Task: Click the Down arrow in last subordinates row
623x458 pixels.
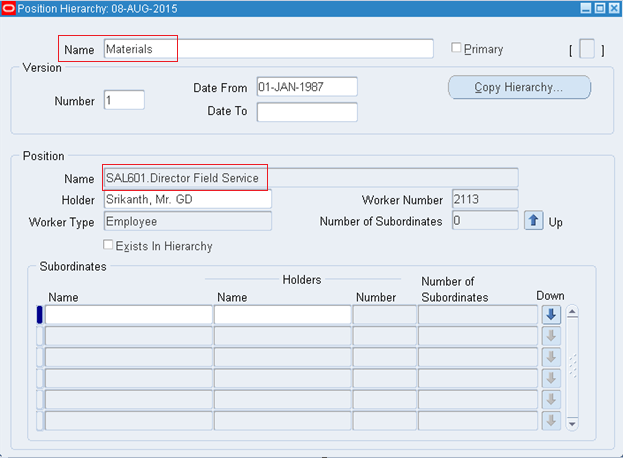Action: click(x=551, y=420)
